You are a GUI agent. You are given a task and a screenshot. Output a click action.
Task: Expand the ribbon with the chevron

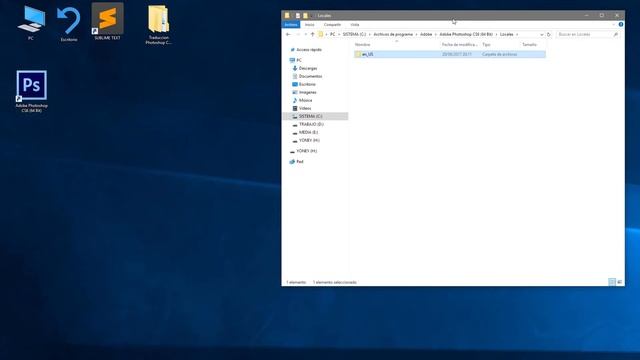613,24
